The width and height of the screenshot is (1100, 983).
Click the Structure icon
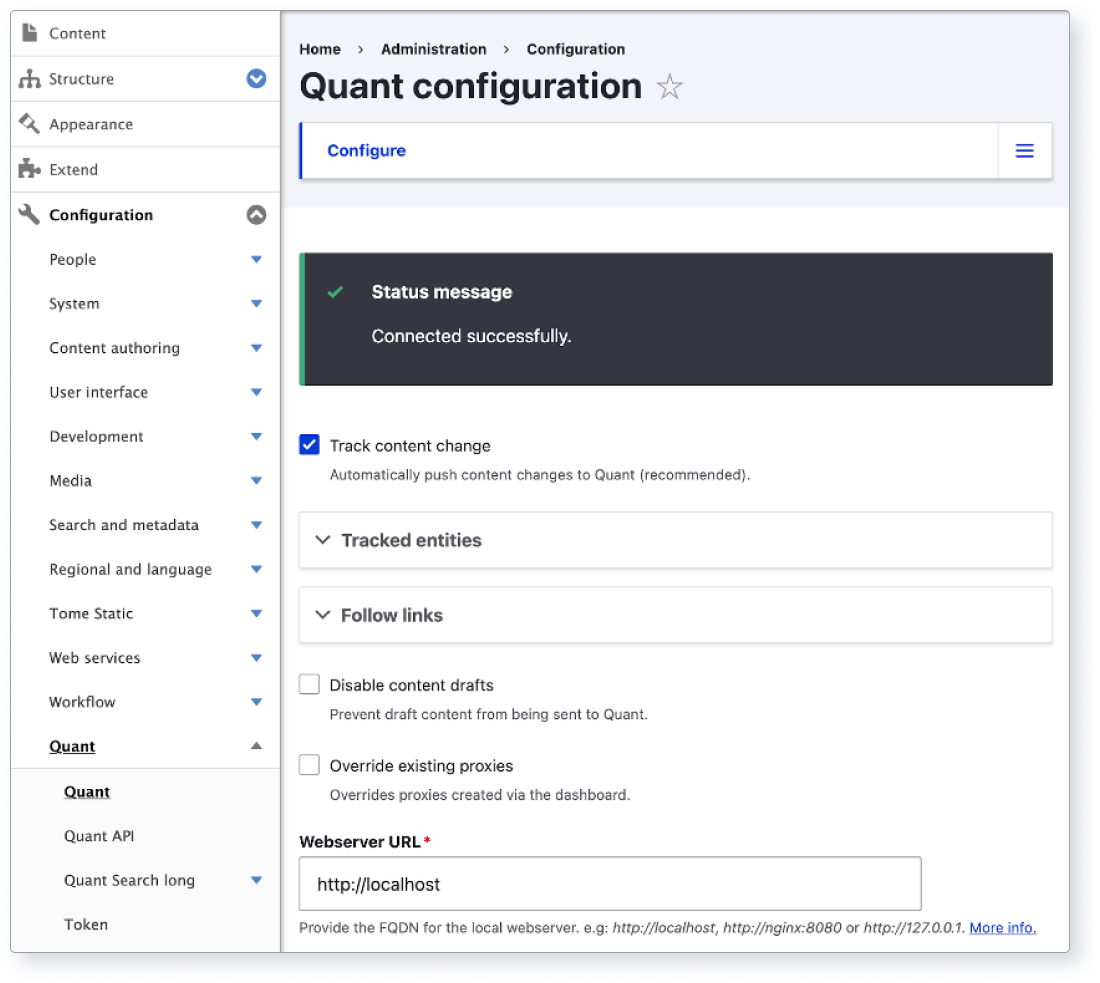point(28,78)
